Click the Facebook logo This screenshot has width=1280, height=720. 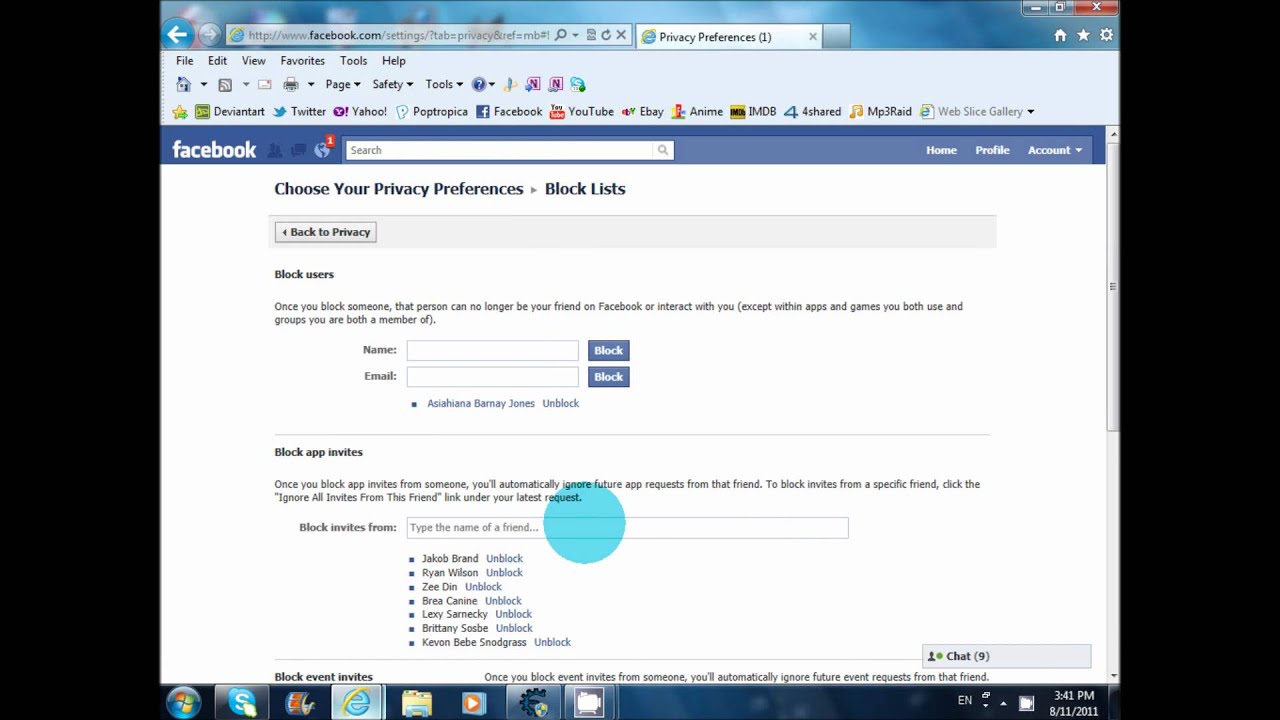tap(214, 150)
